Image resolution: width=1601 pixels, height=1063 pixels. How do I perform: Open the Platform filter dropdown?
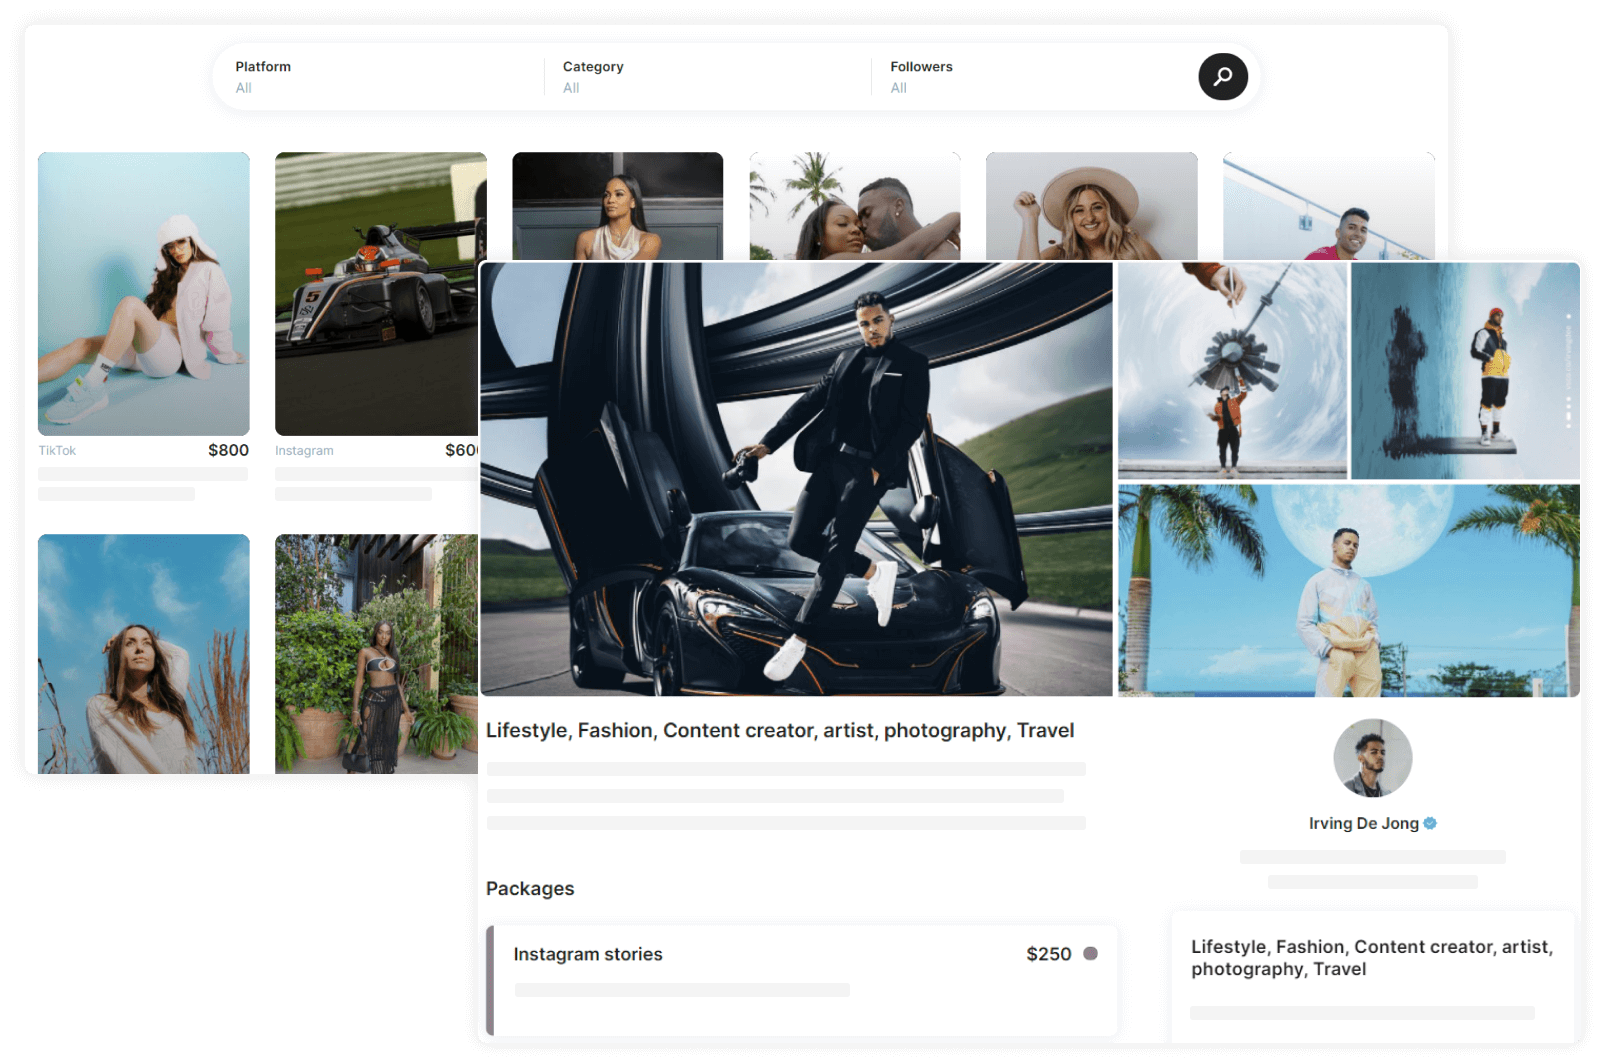pos(380,77)
